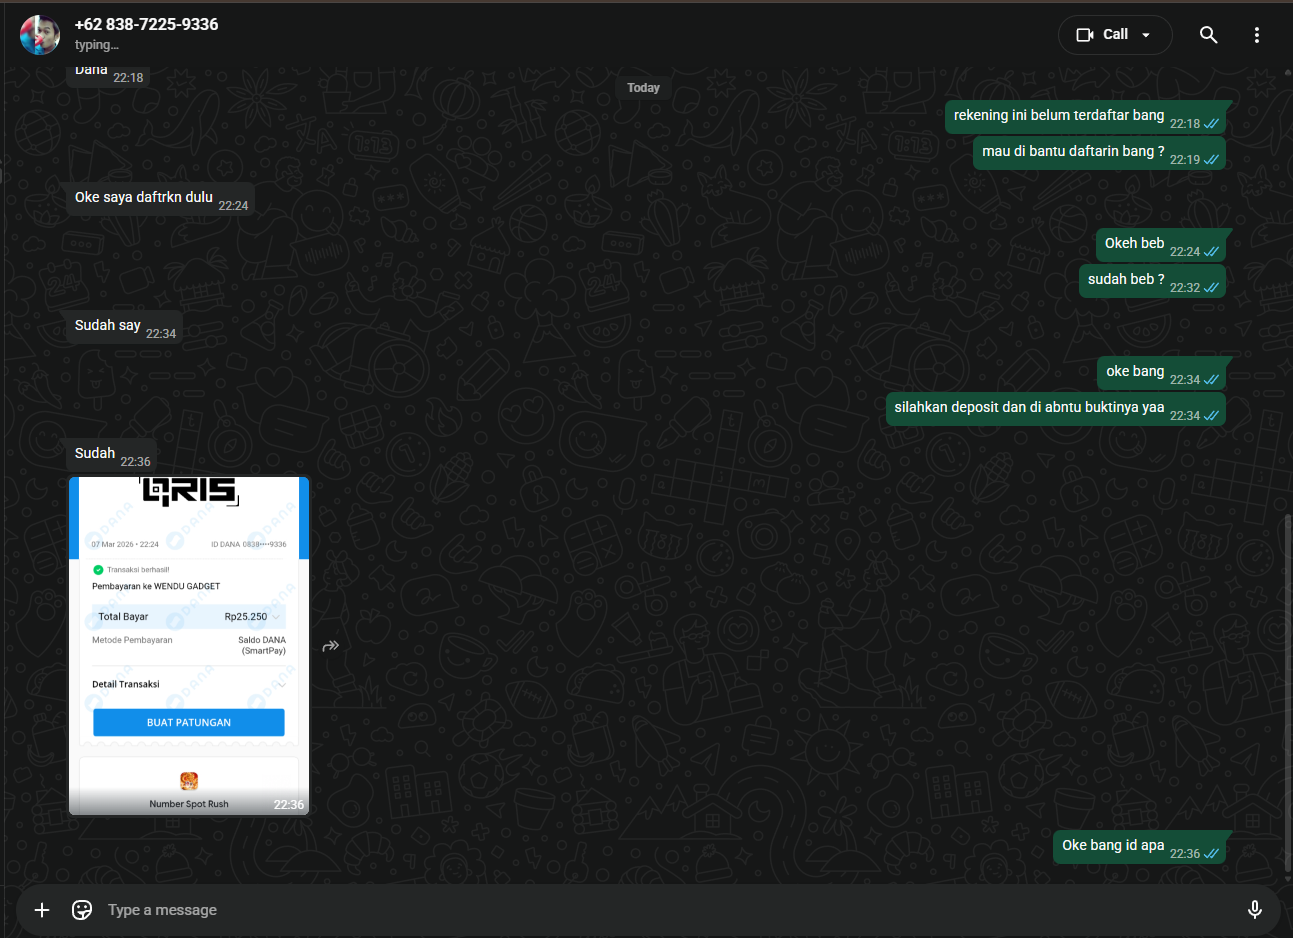Image resolution: width=1293 pixels, height=938 pixels.
Task: Click read ticks on "sudah beb ?"
Action: 1211,288
